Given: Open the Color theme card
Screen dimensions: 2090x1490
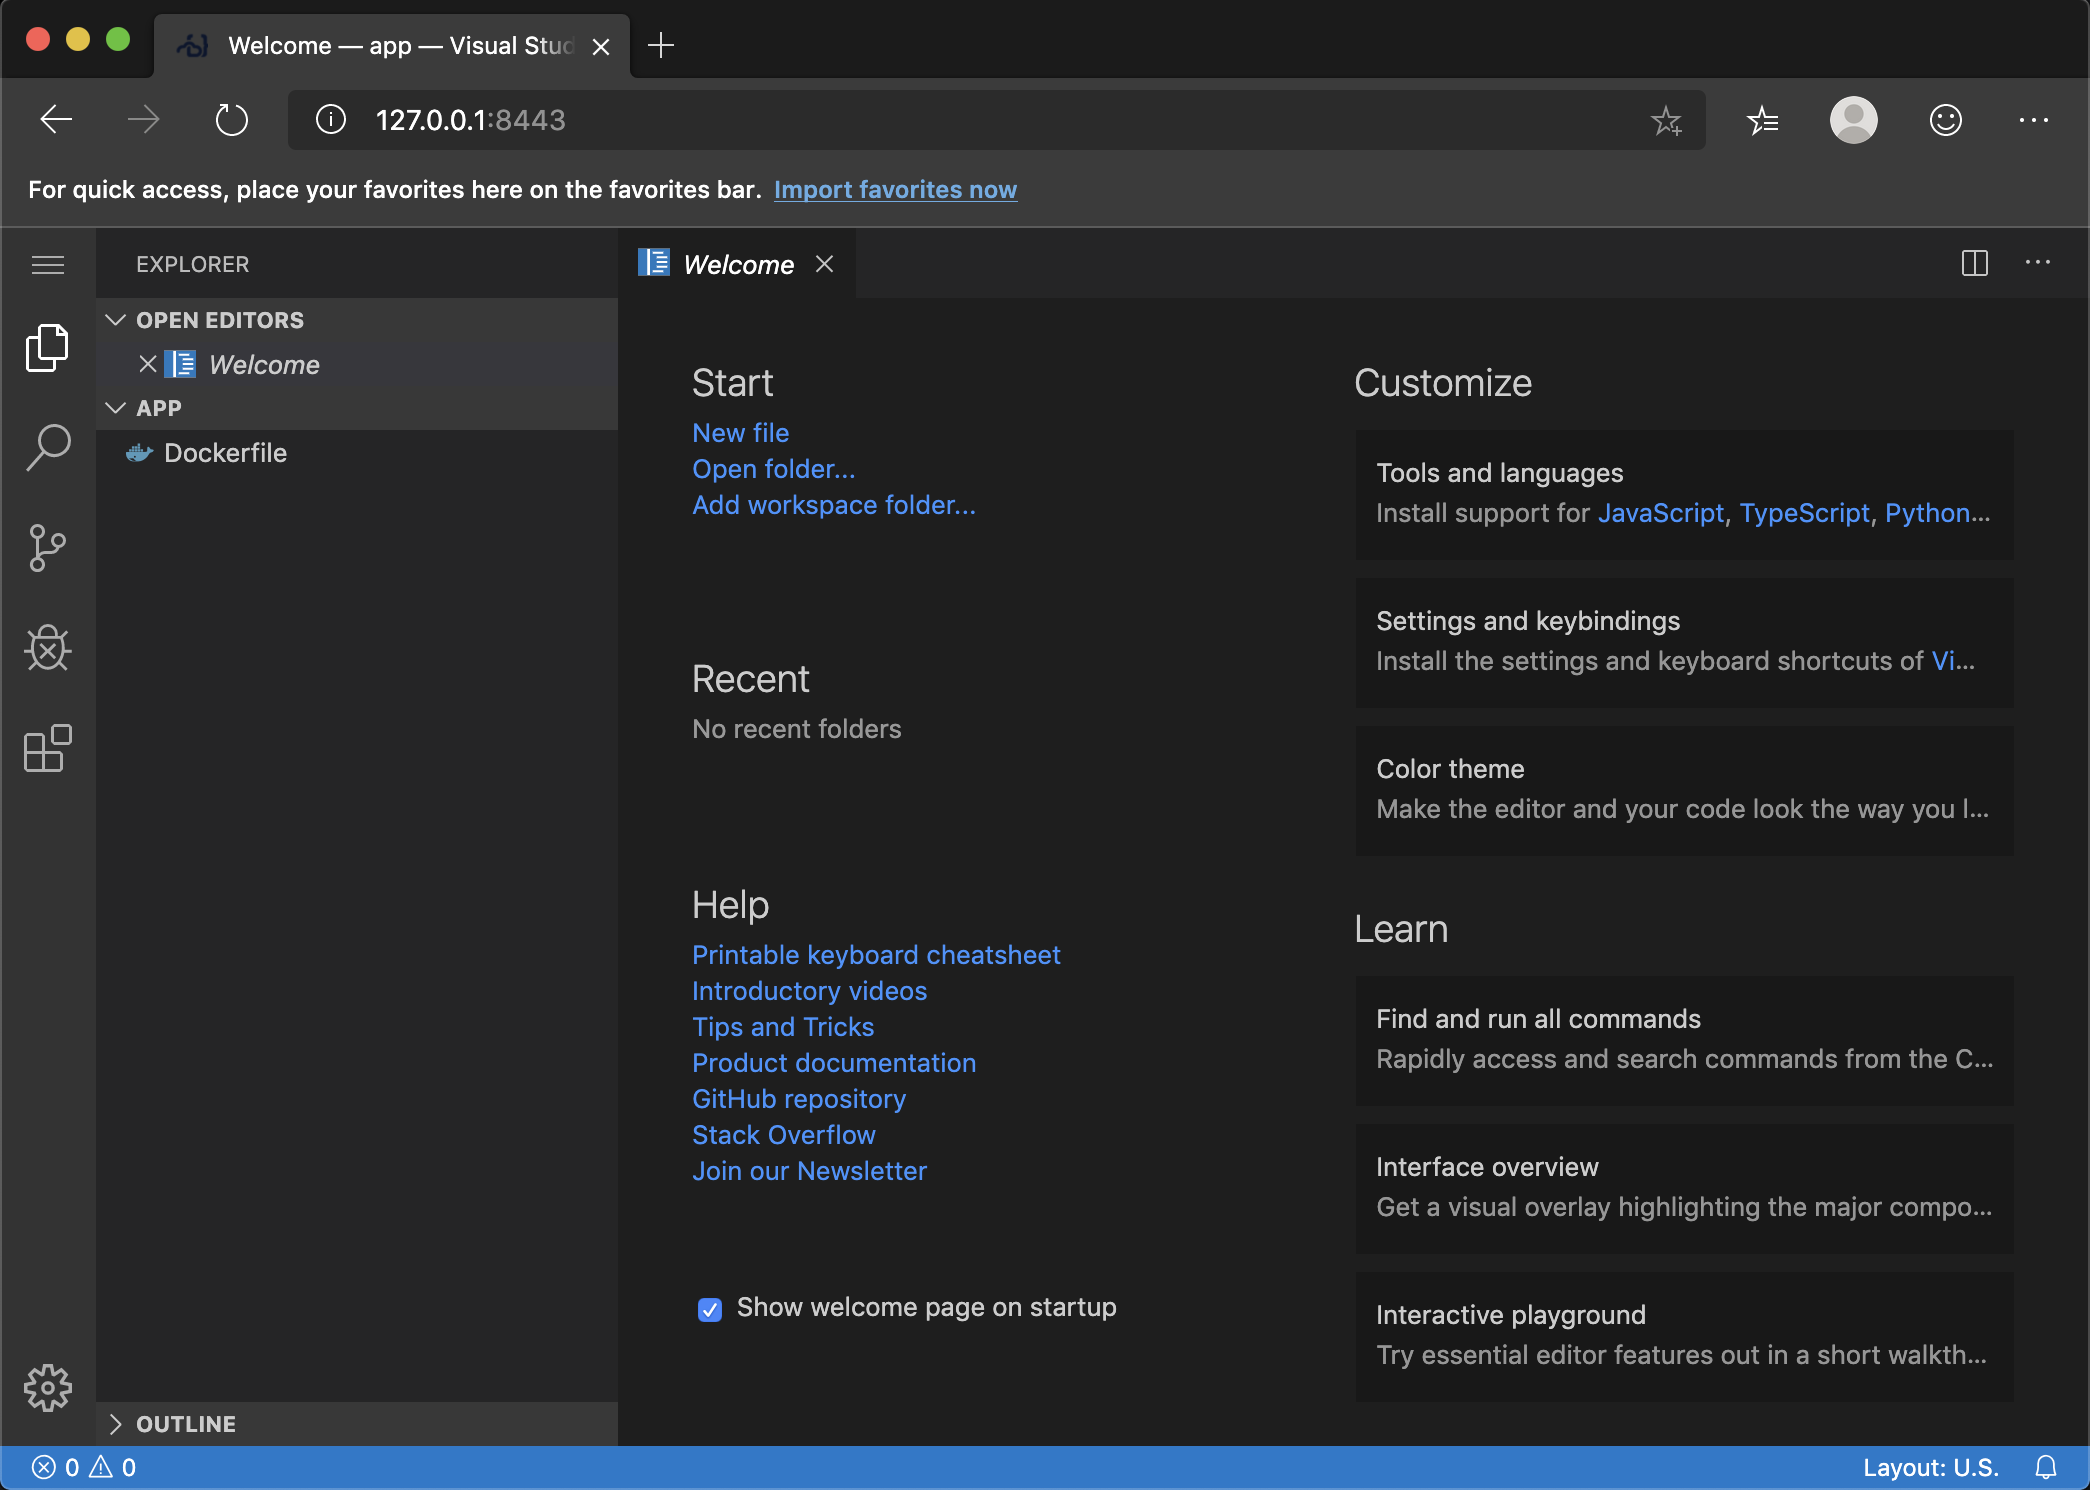Looking at the screenshot, I should tap(1684, 790).
